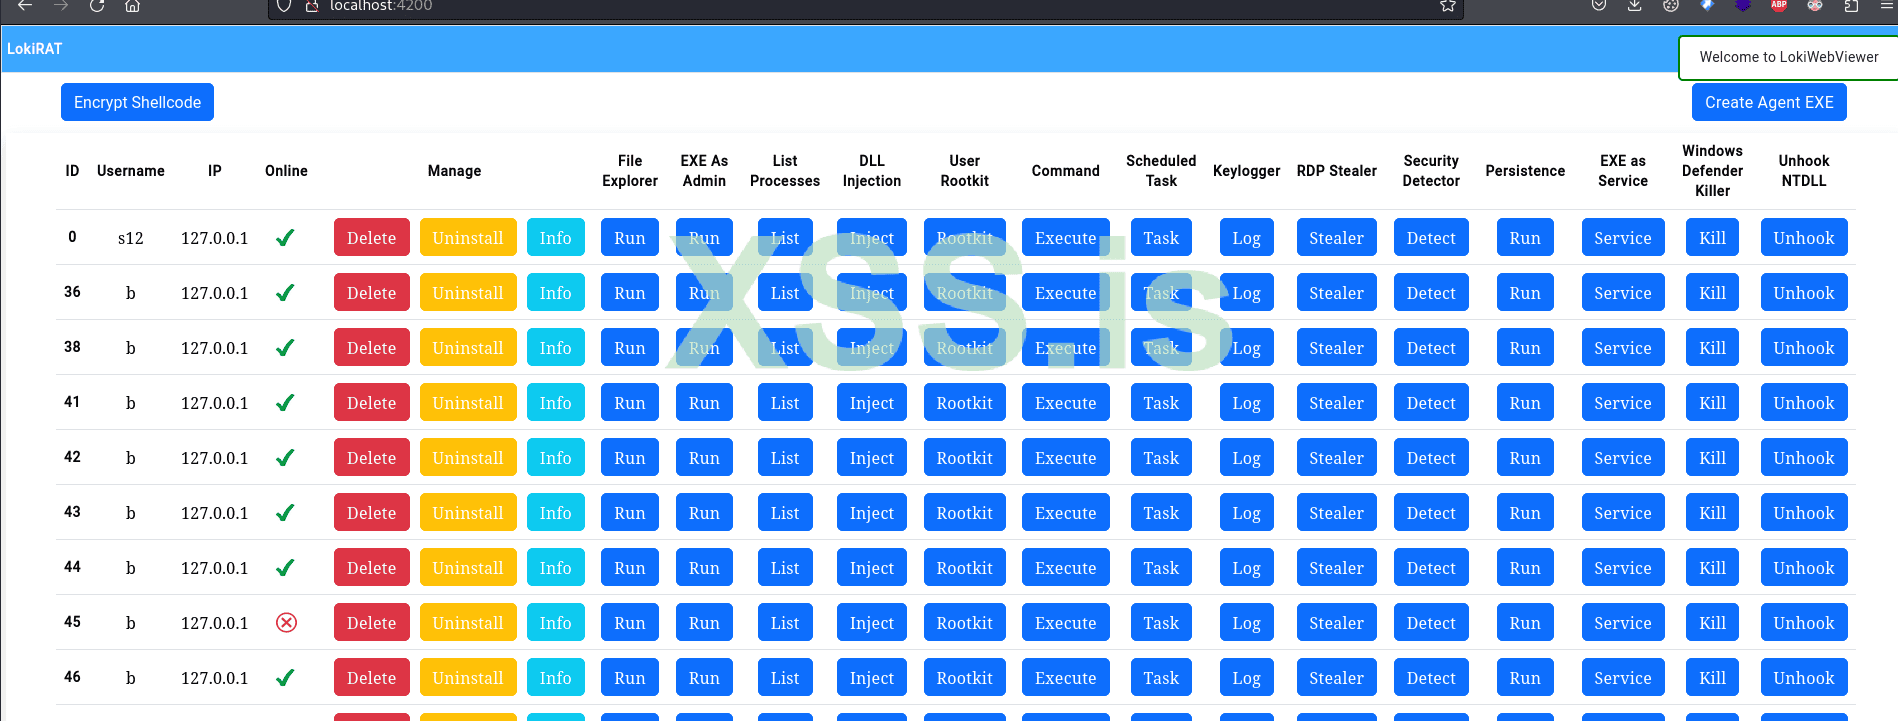
Task: Click the ID cell 44
Action: pyautogui.click(x=72, y=567)
